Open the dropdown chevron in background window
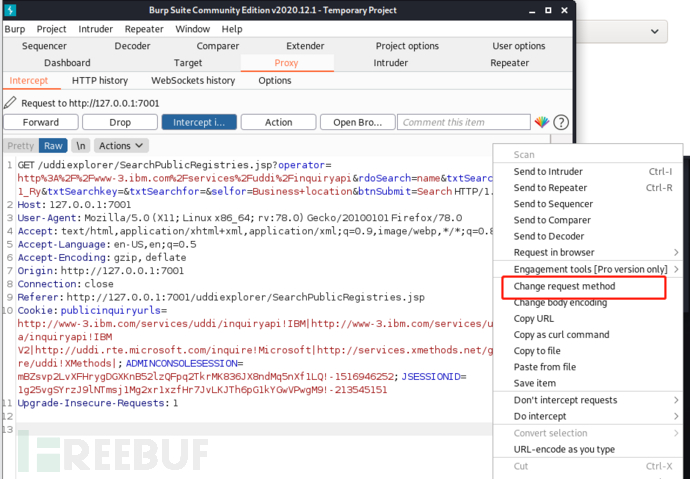Screen dimensions: 690x479 tap(654, 31)
